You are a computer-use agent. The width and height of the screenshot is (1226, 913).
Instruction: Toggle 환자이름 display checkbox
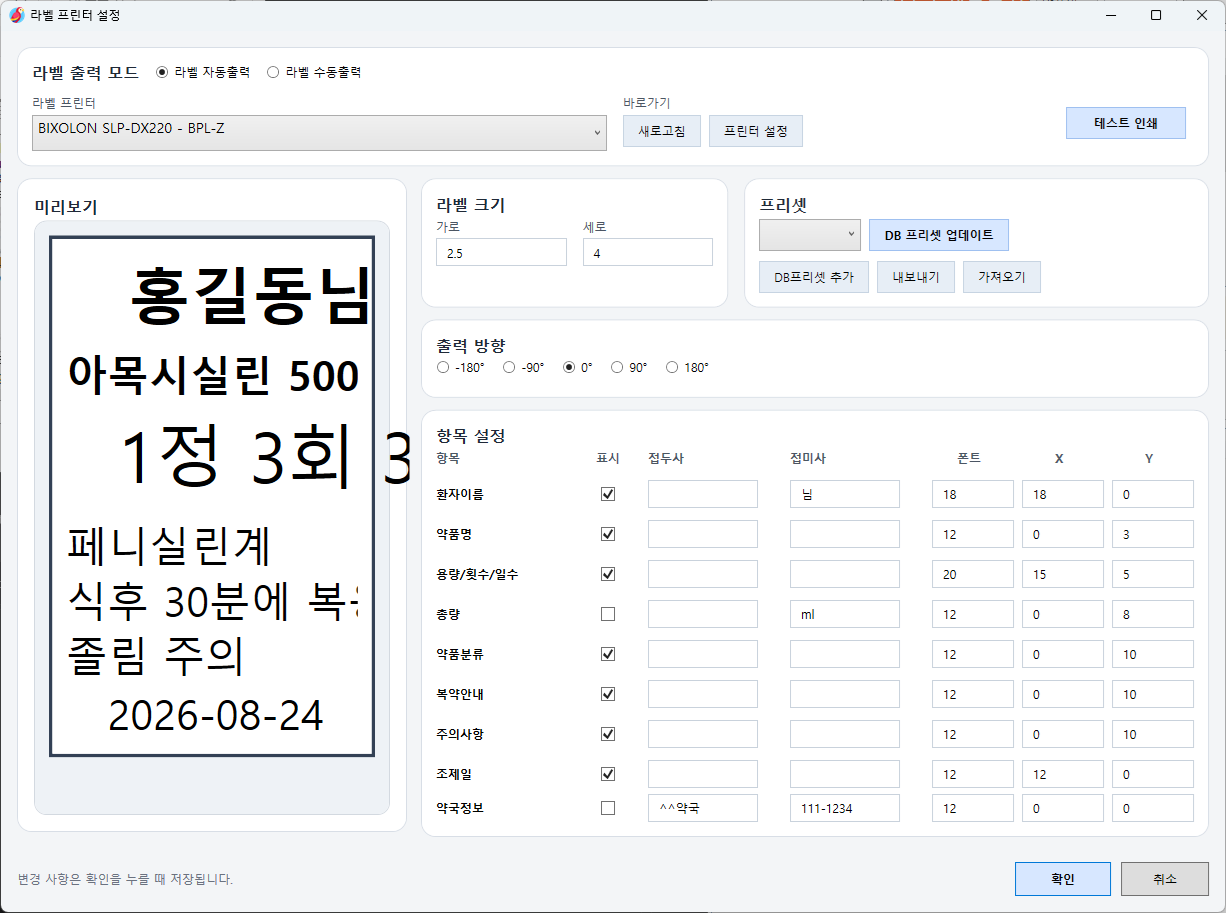point(608,494)
